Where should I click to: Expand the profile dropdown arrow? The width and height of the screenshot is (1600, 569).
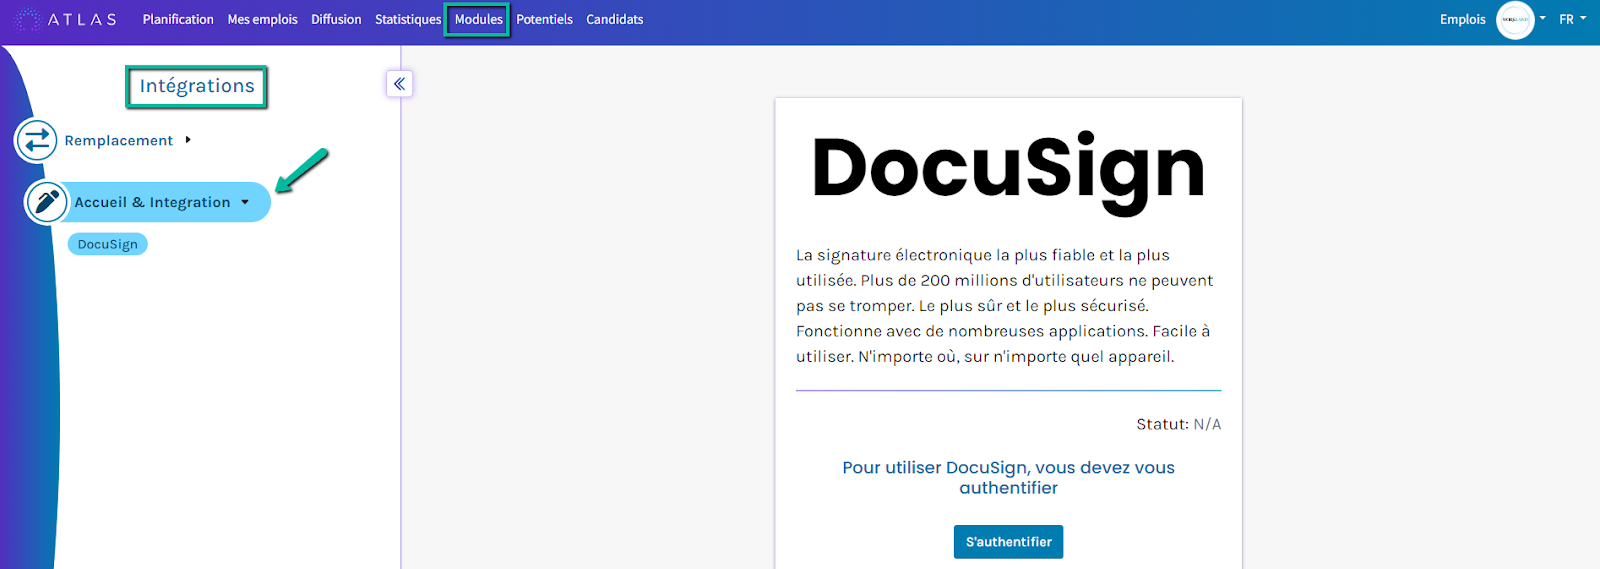[1542, 18]
